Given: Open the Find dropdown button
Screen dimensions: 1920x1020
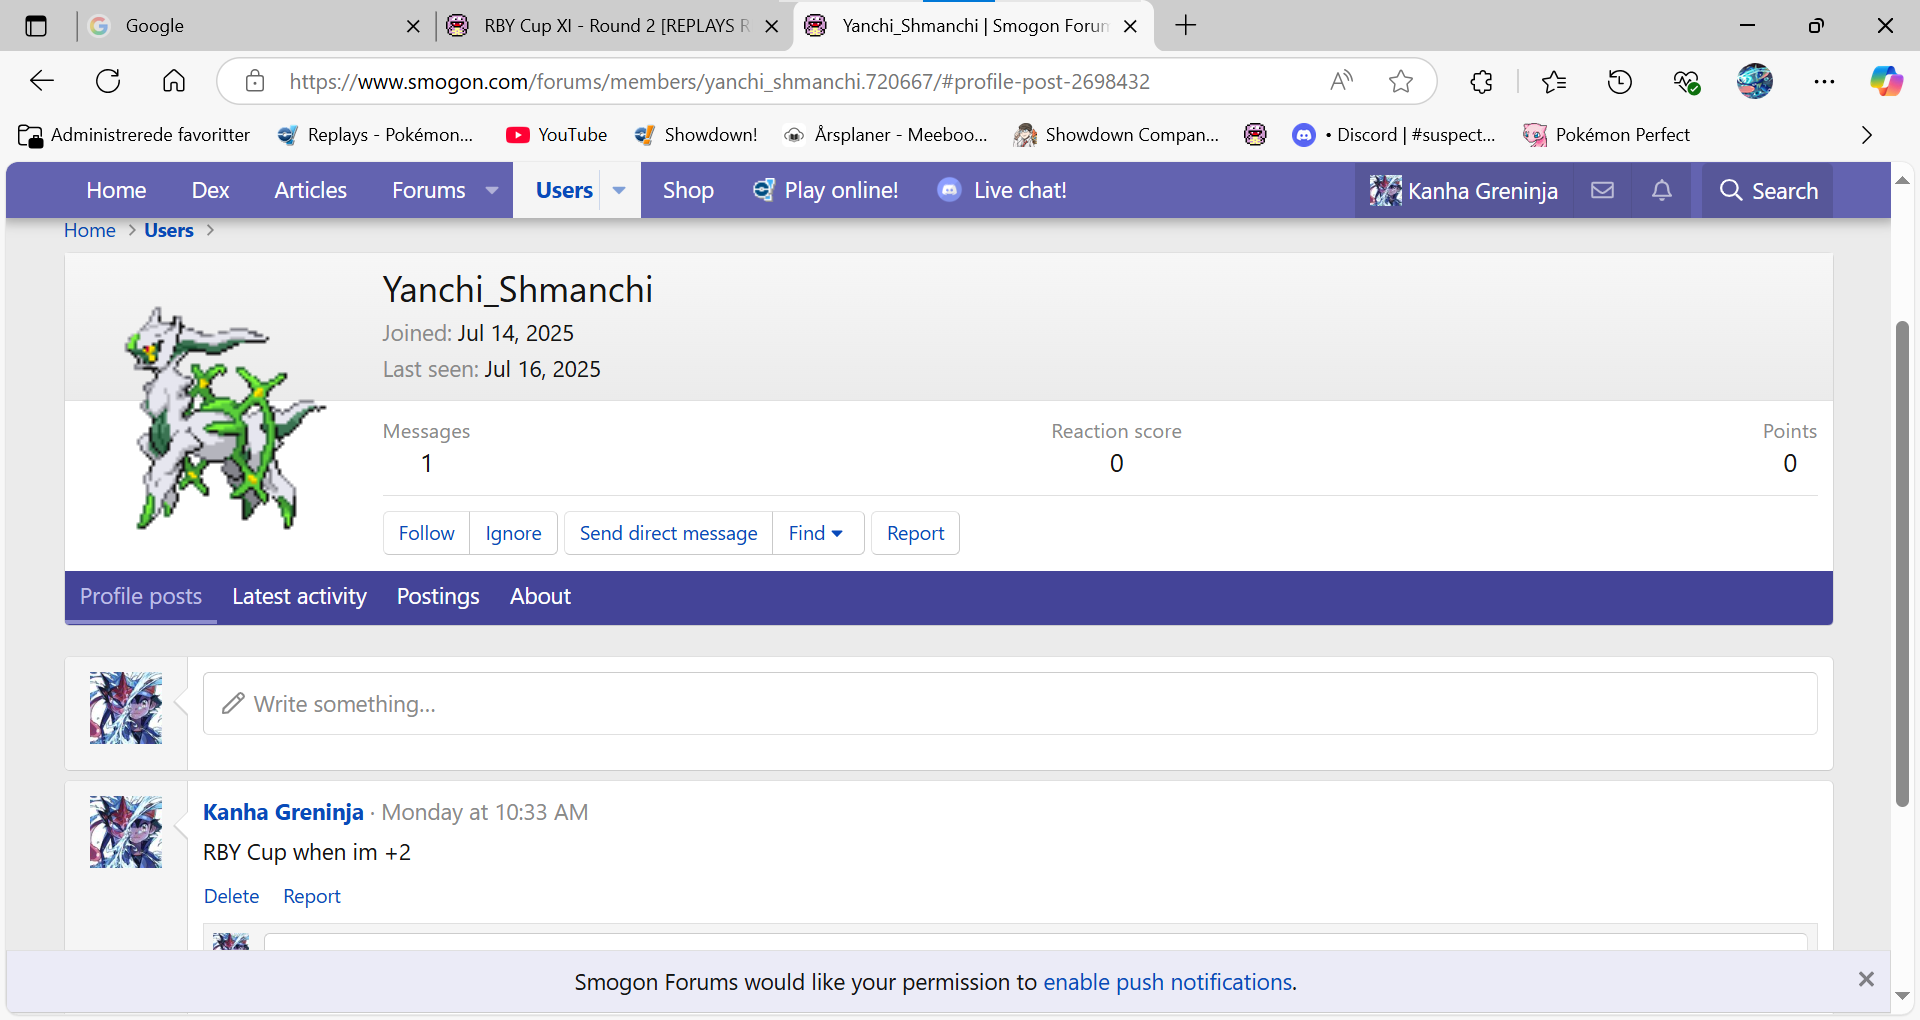Looking at the screenshot, I should 817,533.
